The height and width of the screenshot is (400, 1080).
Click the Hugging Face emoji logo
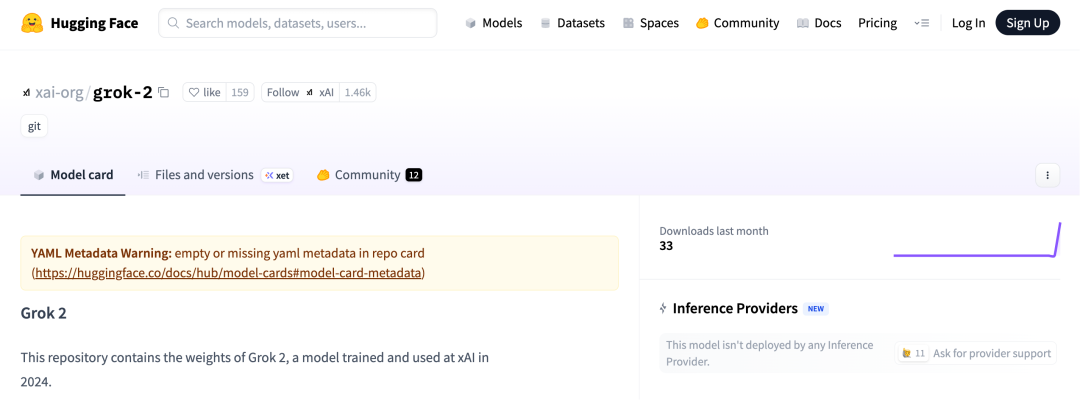click(31, 23)
